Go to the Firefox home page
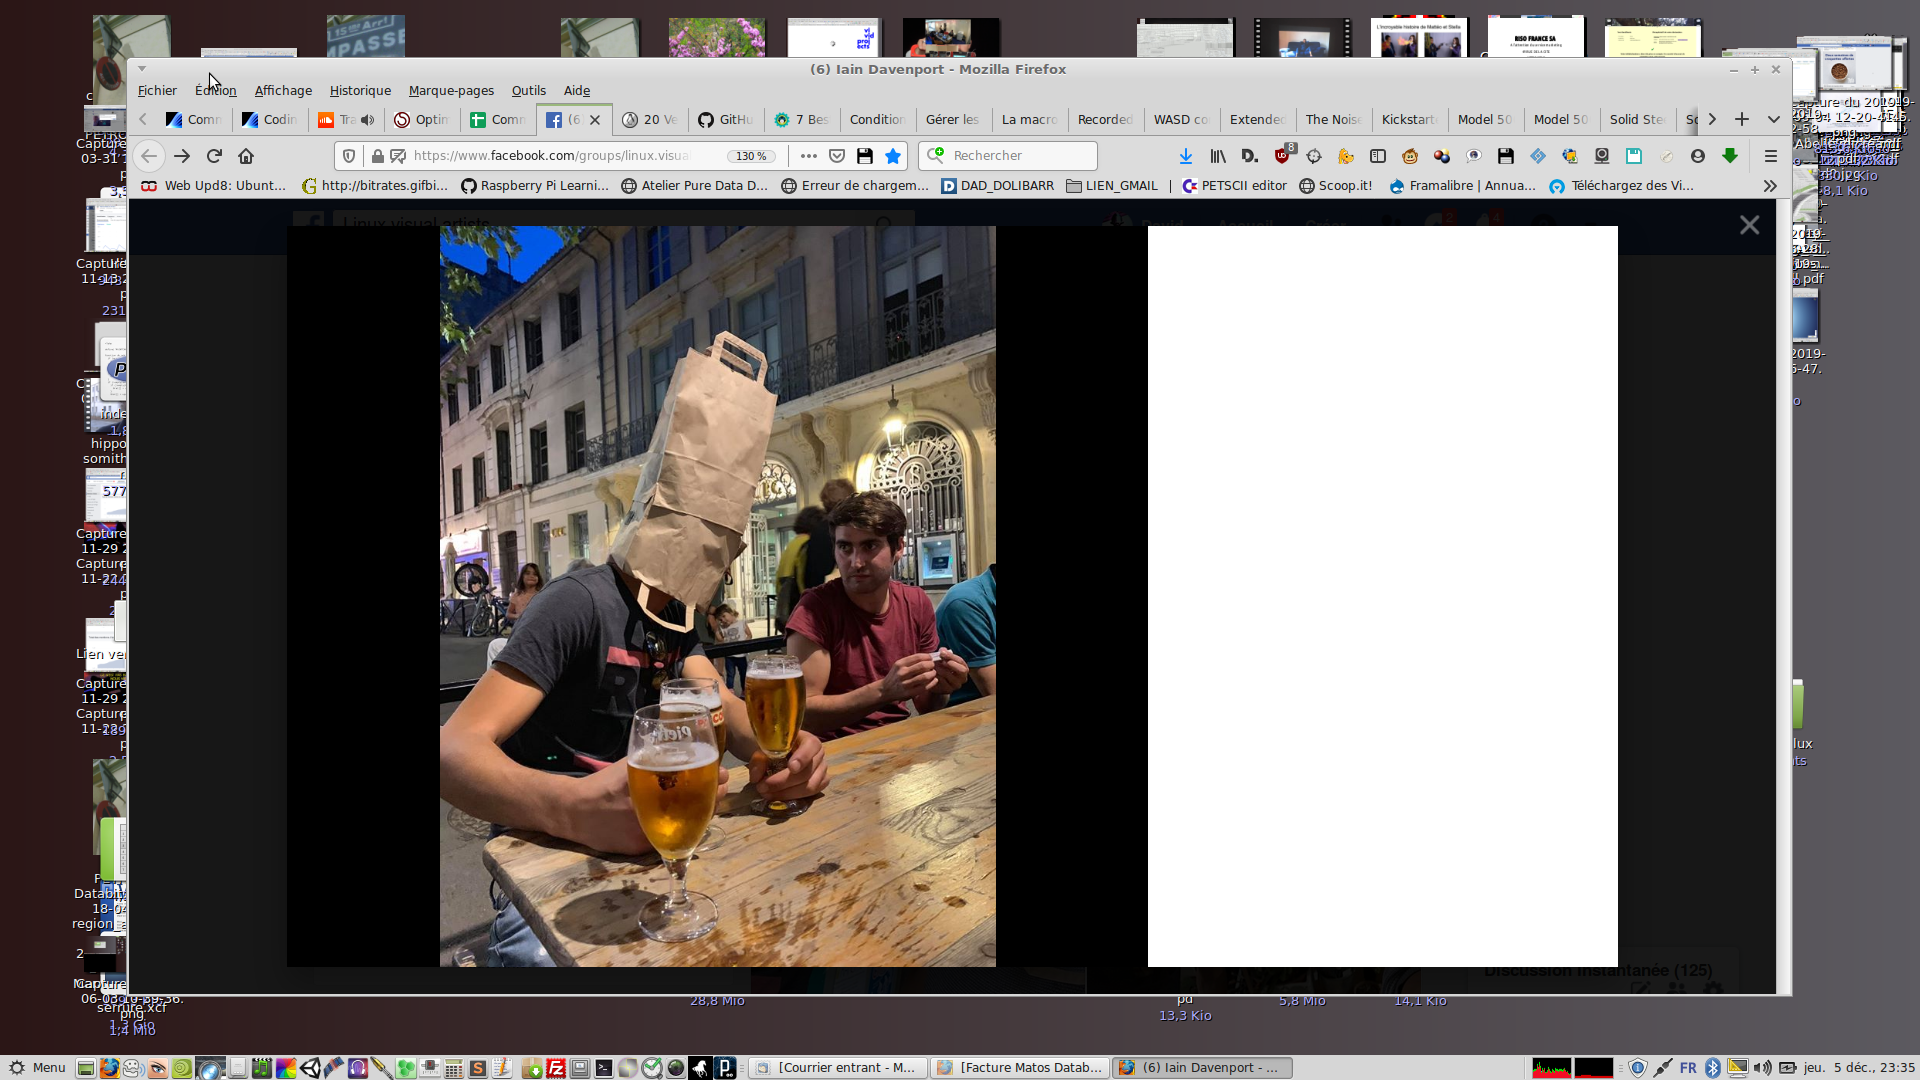Viewport: 1920px width, 1080px height. click(x=246, y=156)
